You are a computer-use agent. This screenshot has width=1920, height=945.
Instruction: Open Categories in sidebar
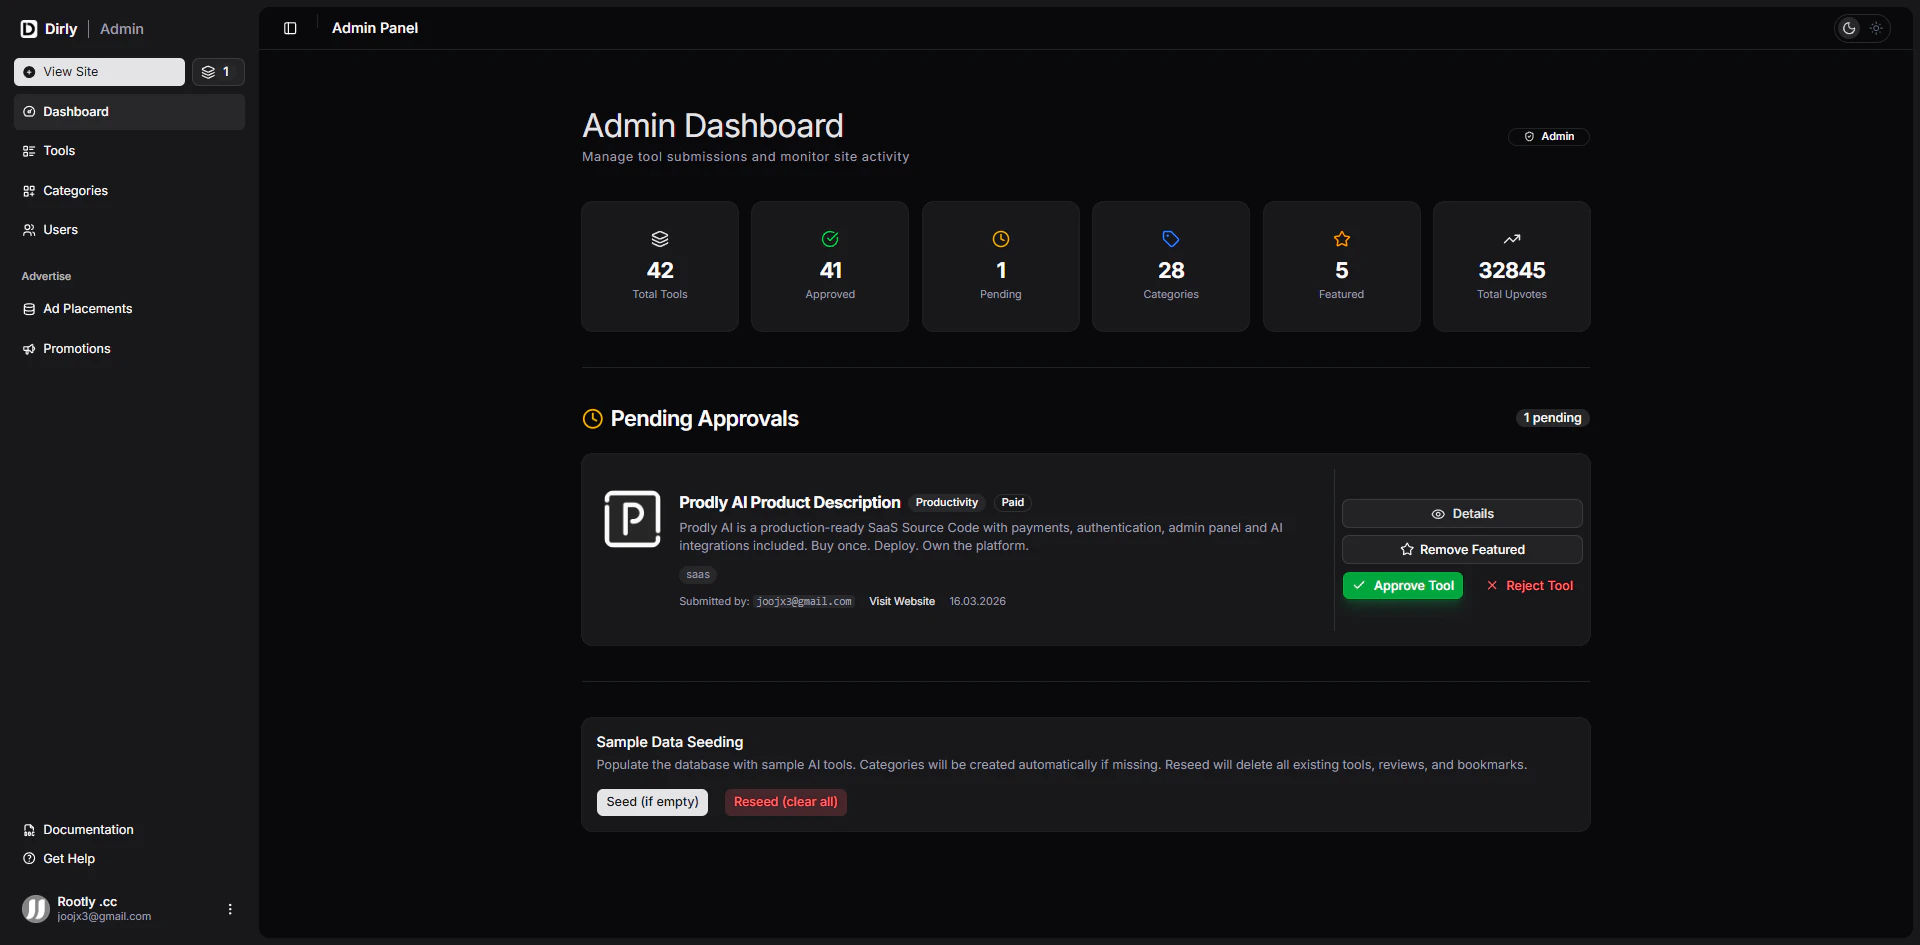[129, 191]
